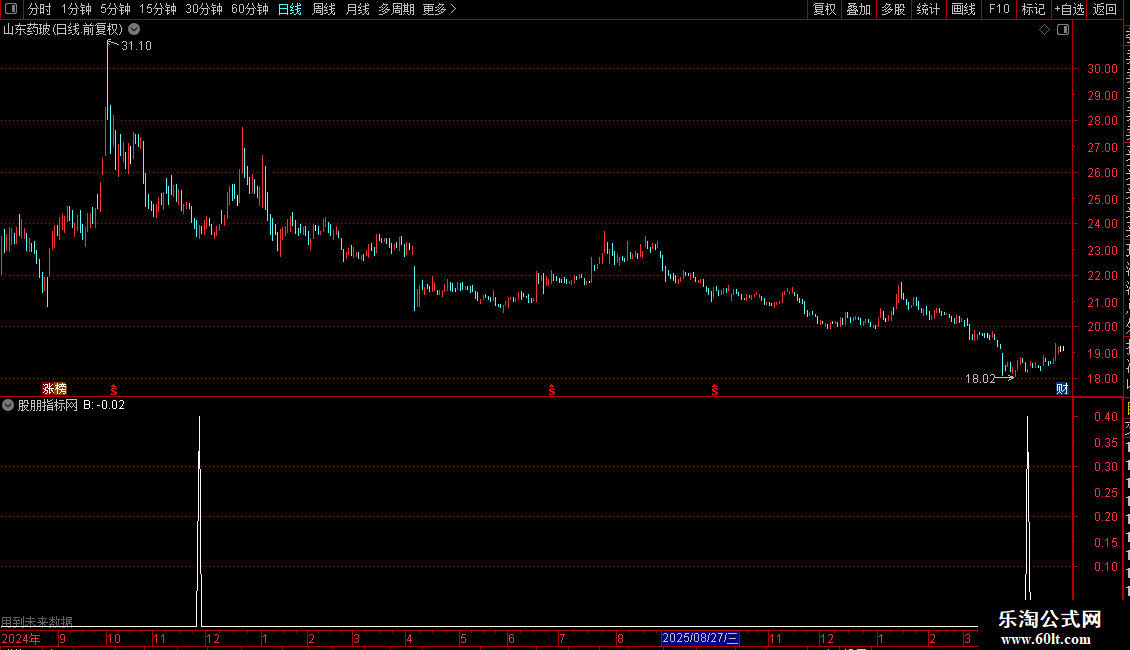Open the 股朋指标网 indicator dropdown
Image resolution: width=1130 pixels, height=650 pixels.
pyautogui.click(x=8, y=405)
